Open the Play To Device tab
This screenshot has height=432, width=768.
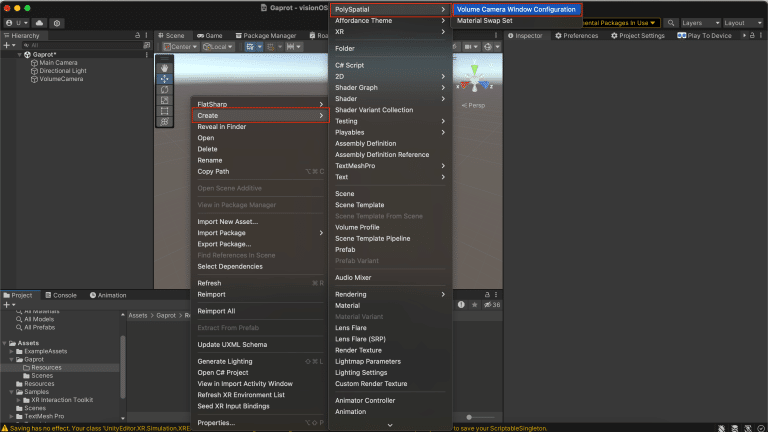[x=704, y=35]
